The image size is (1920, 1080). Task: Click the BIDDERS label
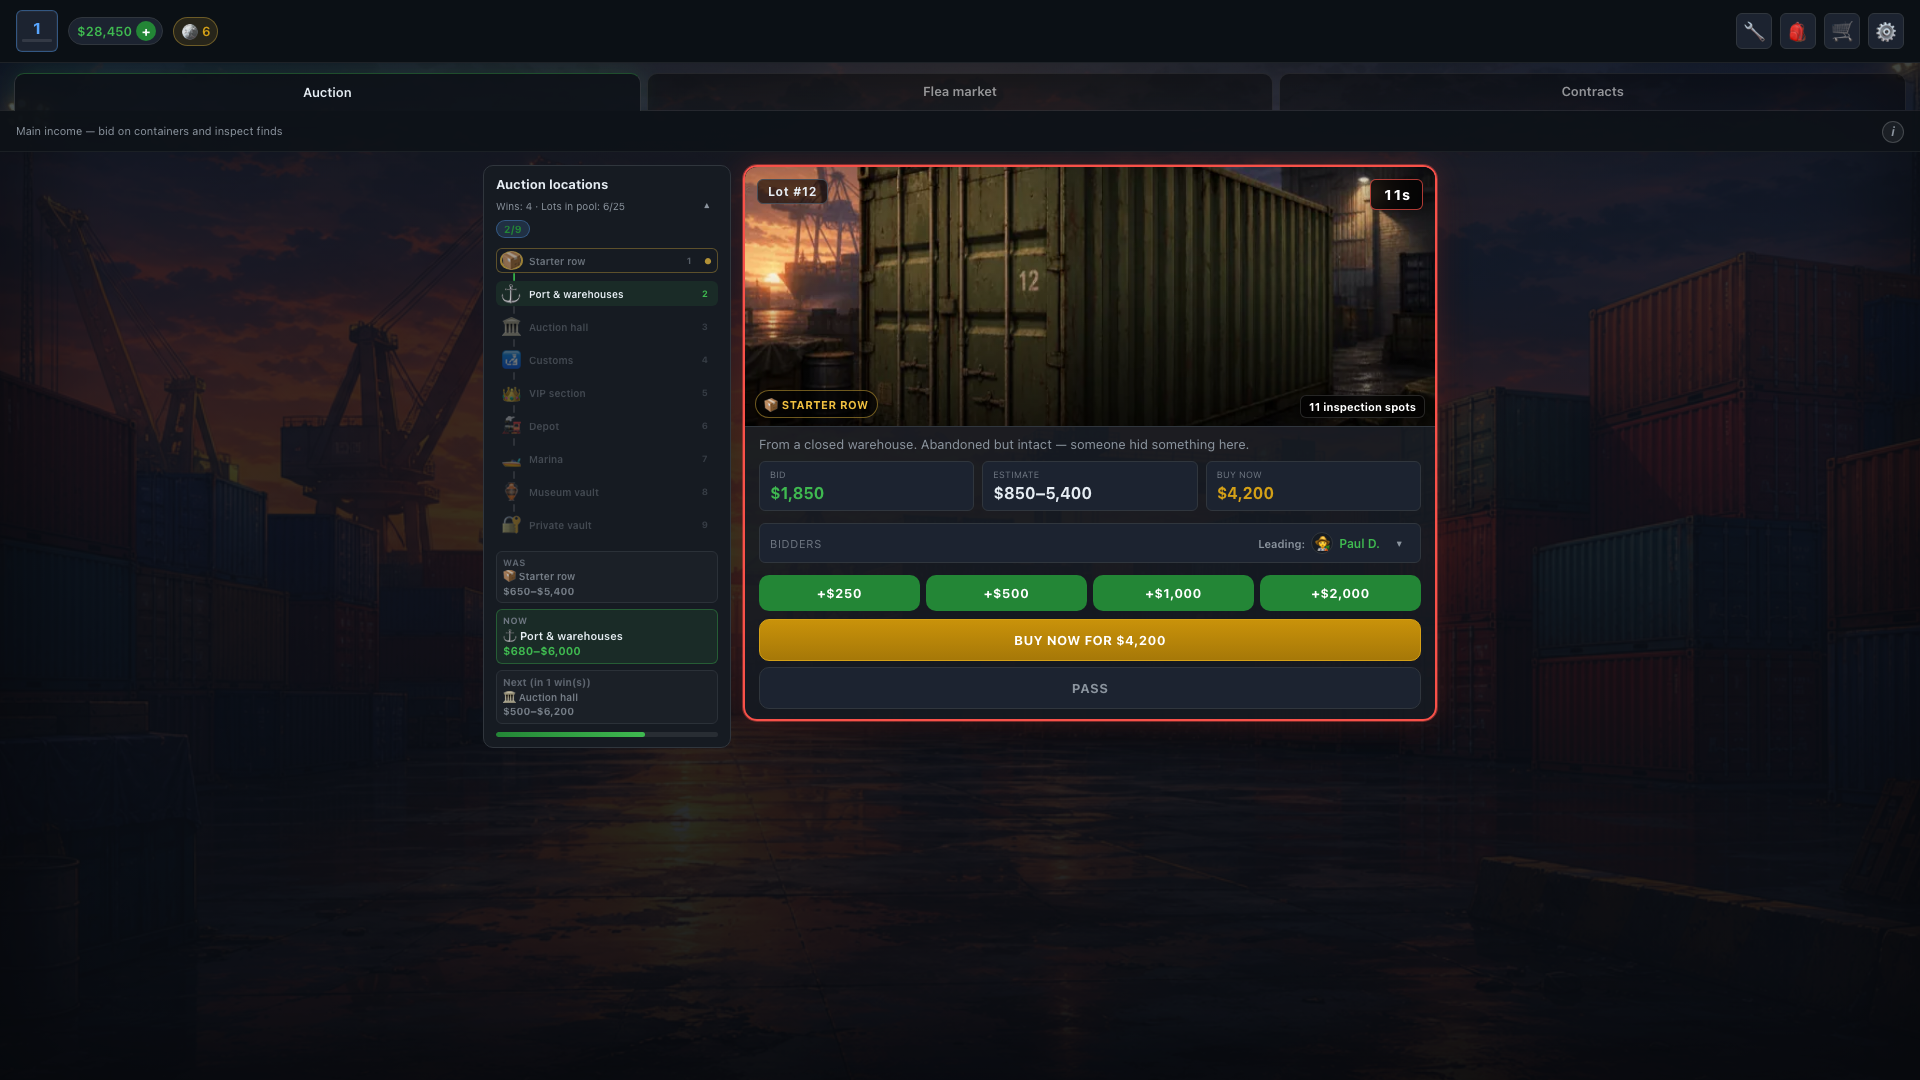click(x=796, y=544)
